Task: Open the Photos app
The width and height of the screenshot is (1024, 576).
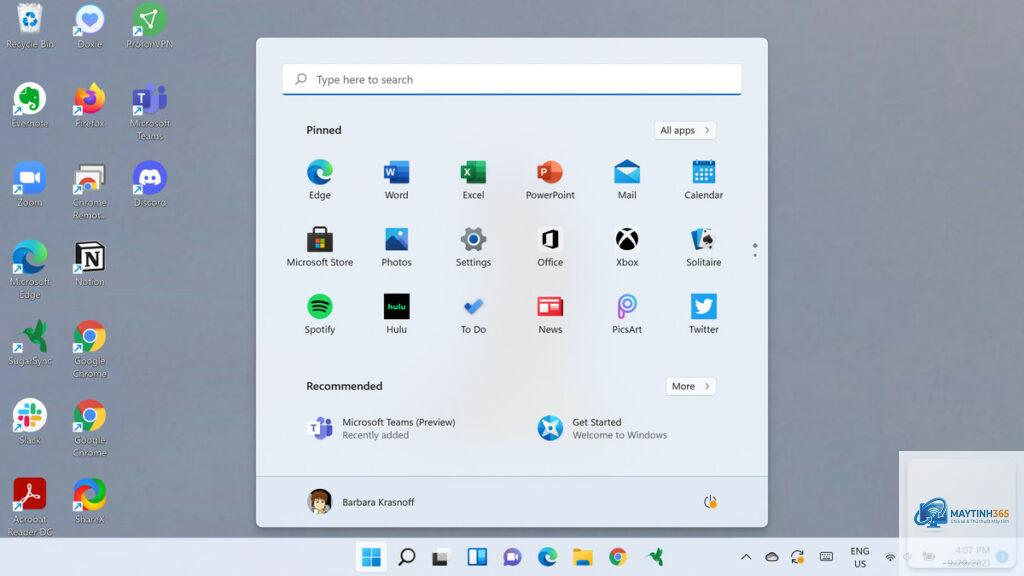Action: pyautogui.click(x=396, y=246)
